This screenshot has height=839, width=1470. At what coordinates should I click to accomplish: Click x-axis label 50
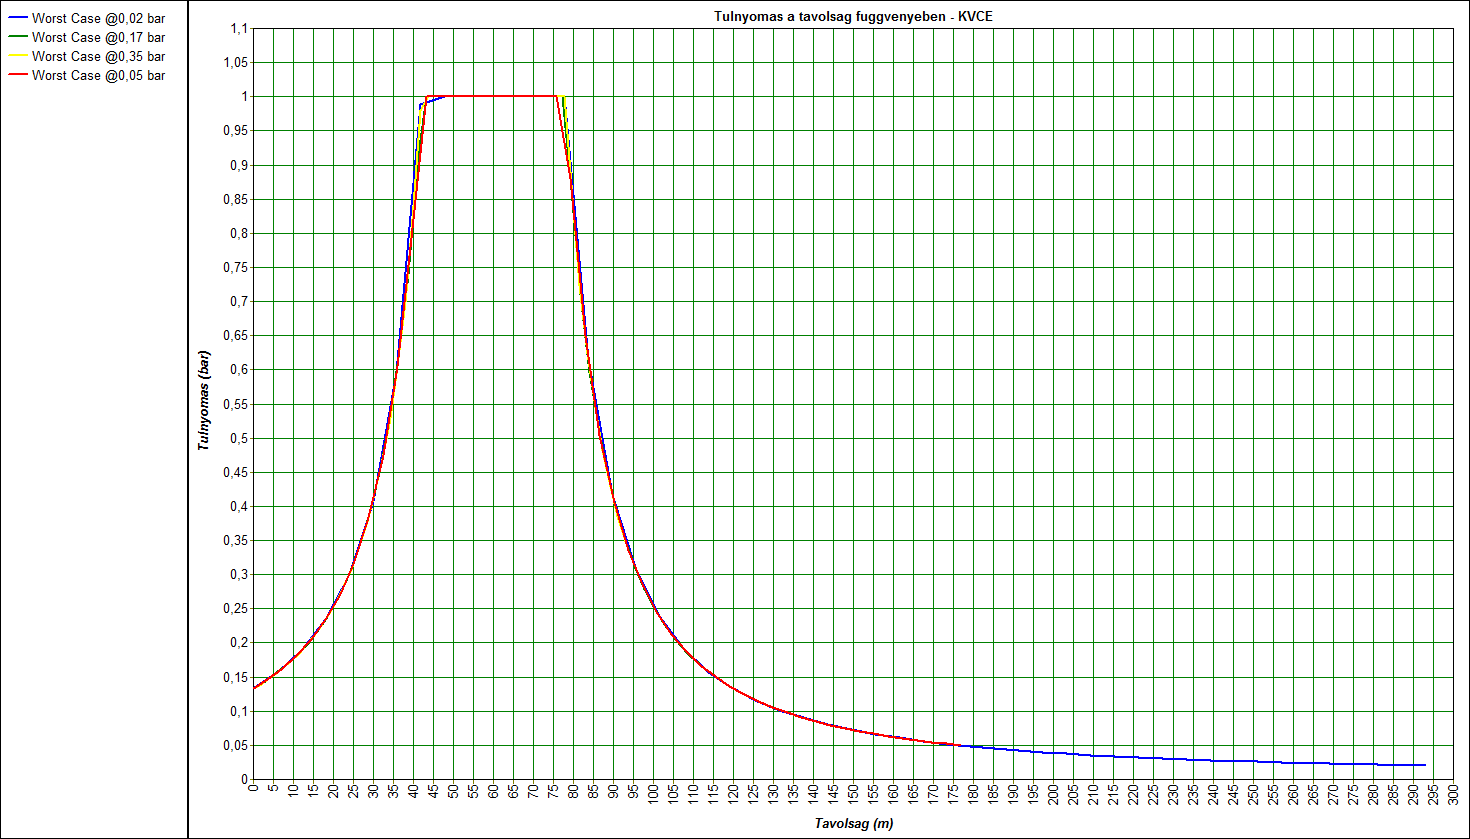point(454,791)
